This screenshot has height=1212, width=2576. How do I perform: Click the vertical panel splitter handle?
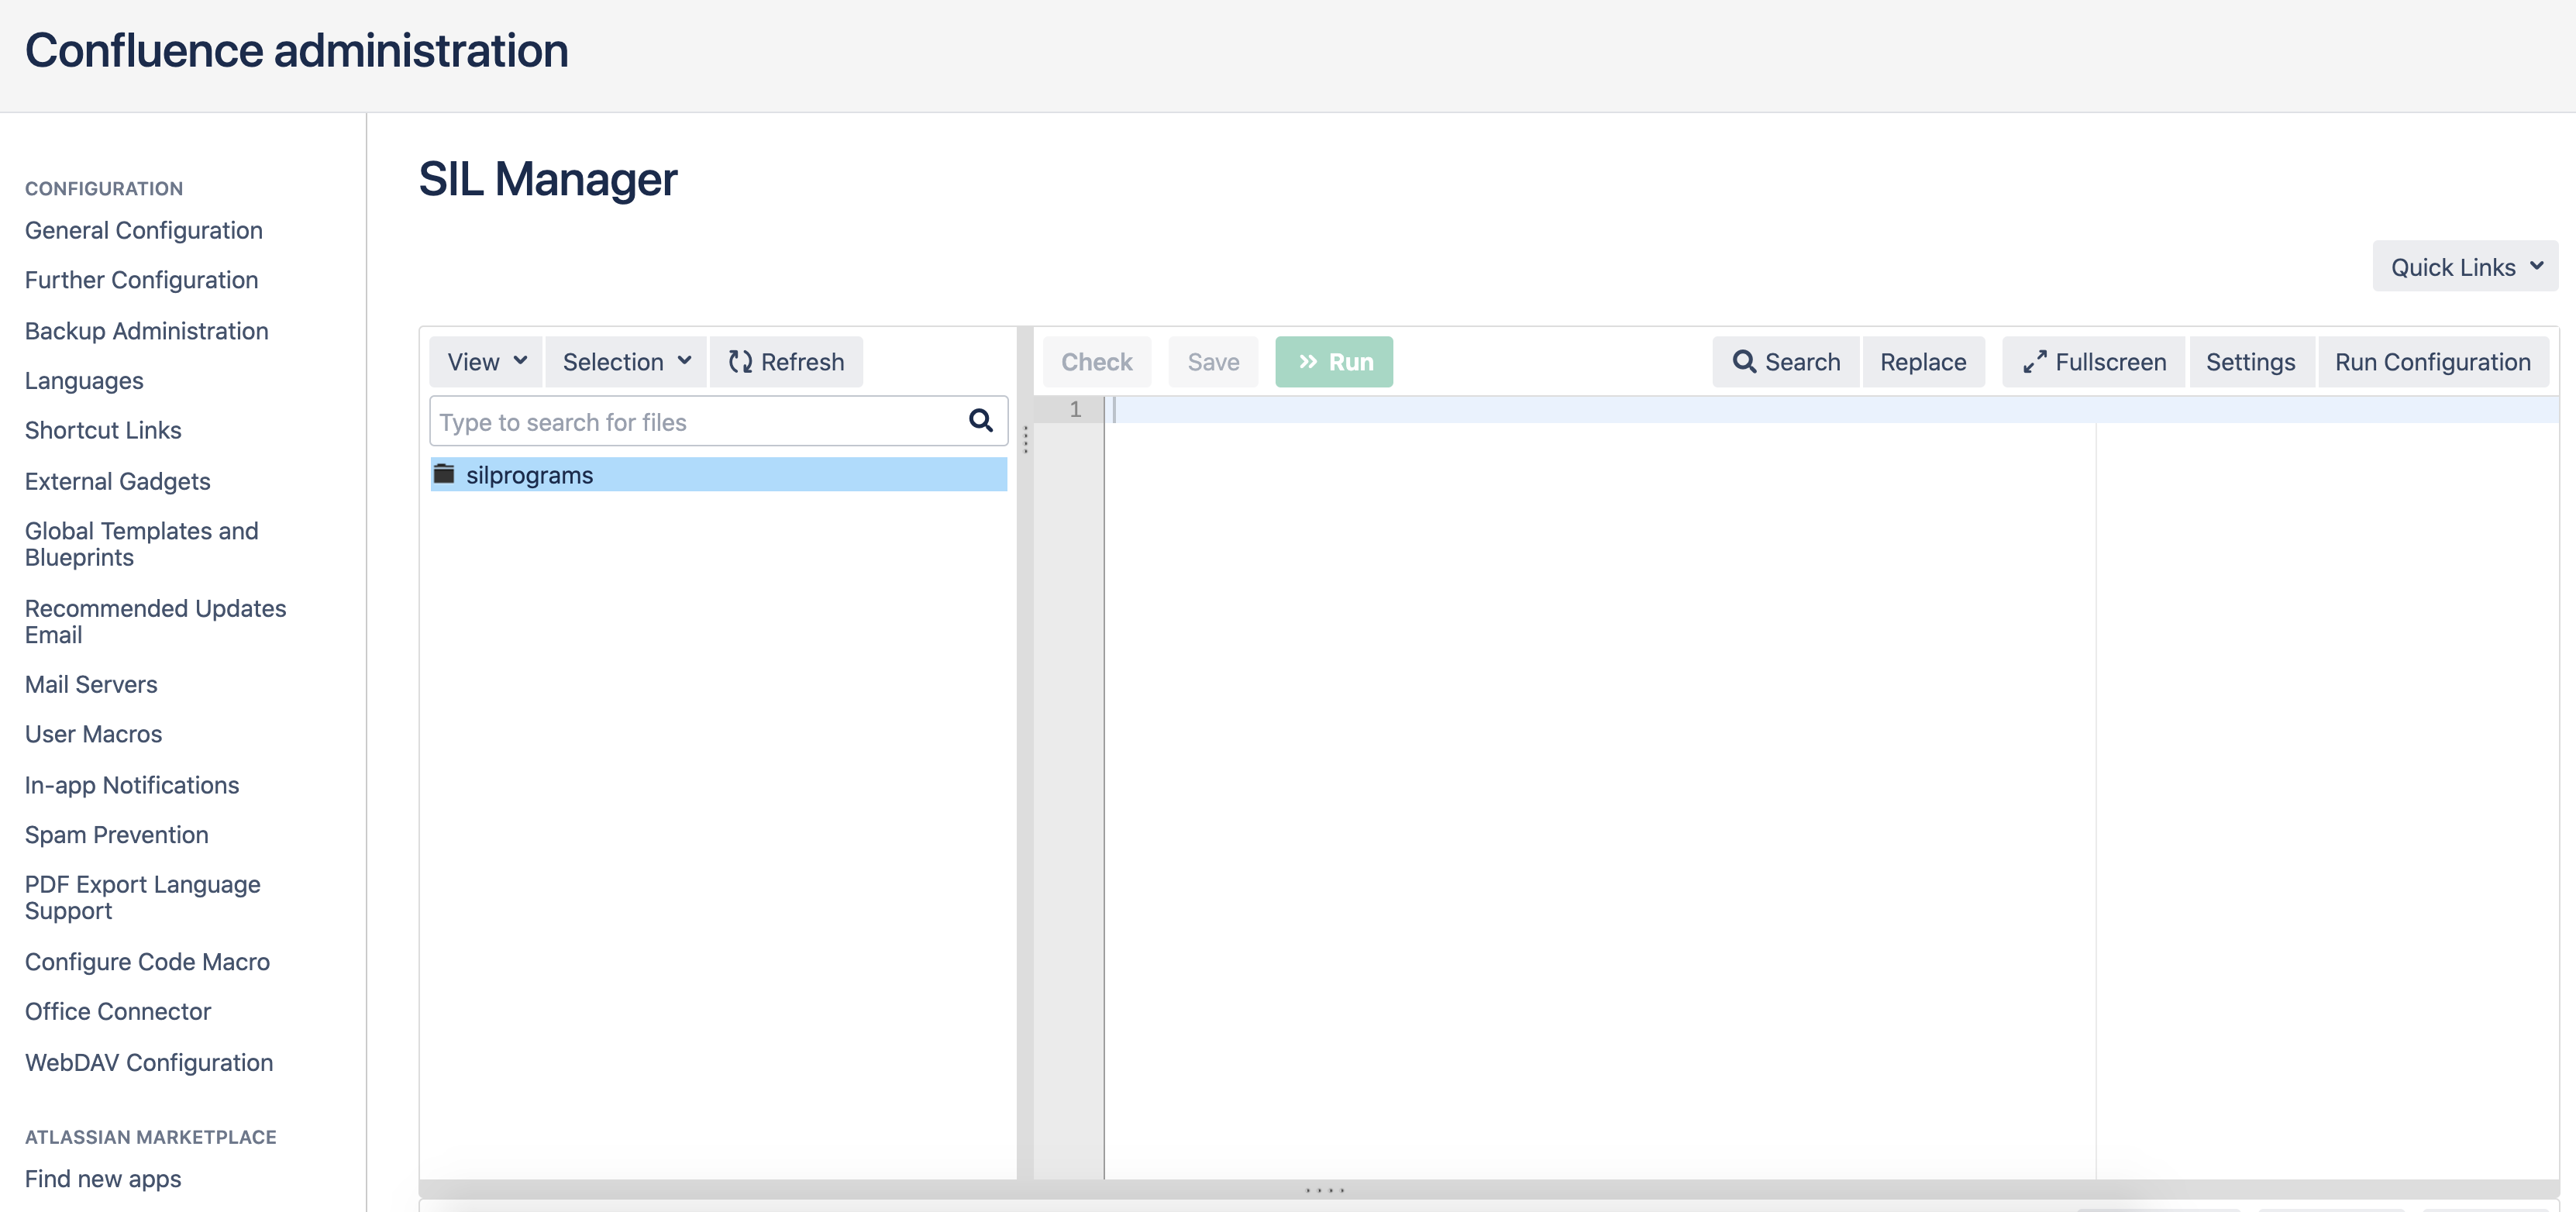pos(1025,440)
